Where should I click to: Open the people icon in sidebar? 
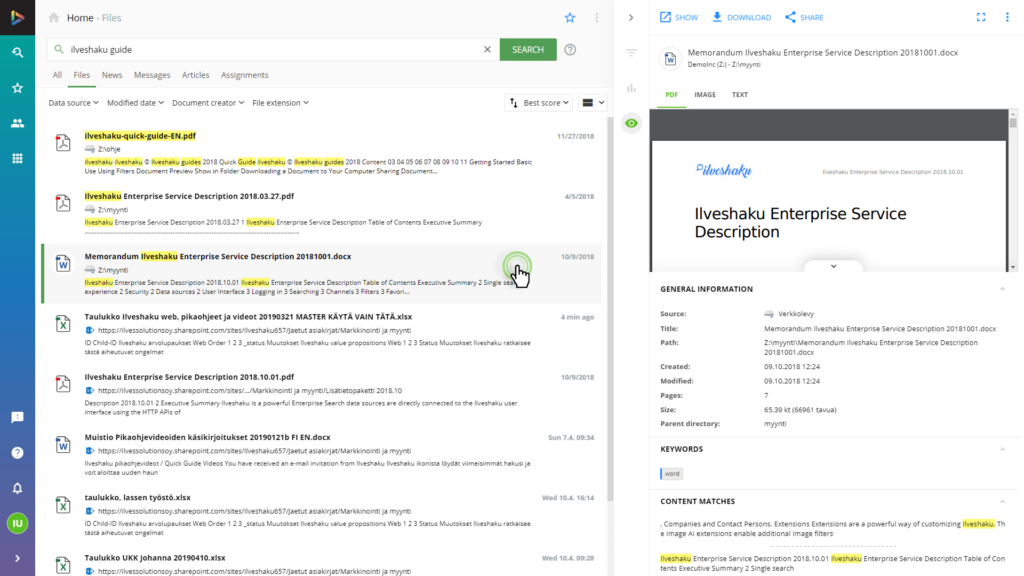18,123
